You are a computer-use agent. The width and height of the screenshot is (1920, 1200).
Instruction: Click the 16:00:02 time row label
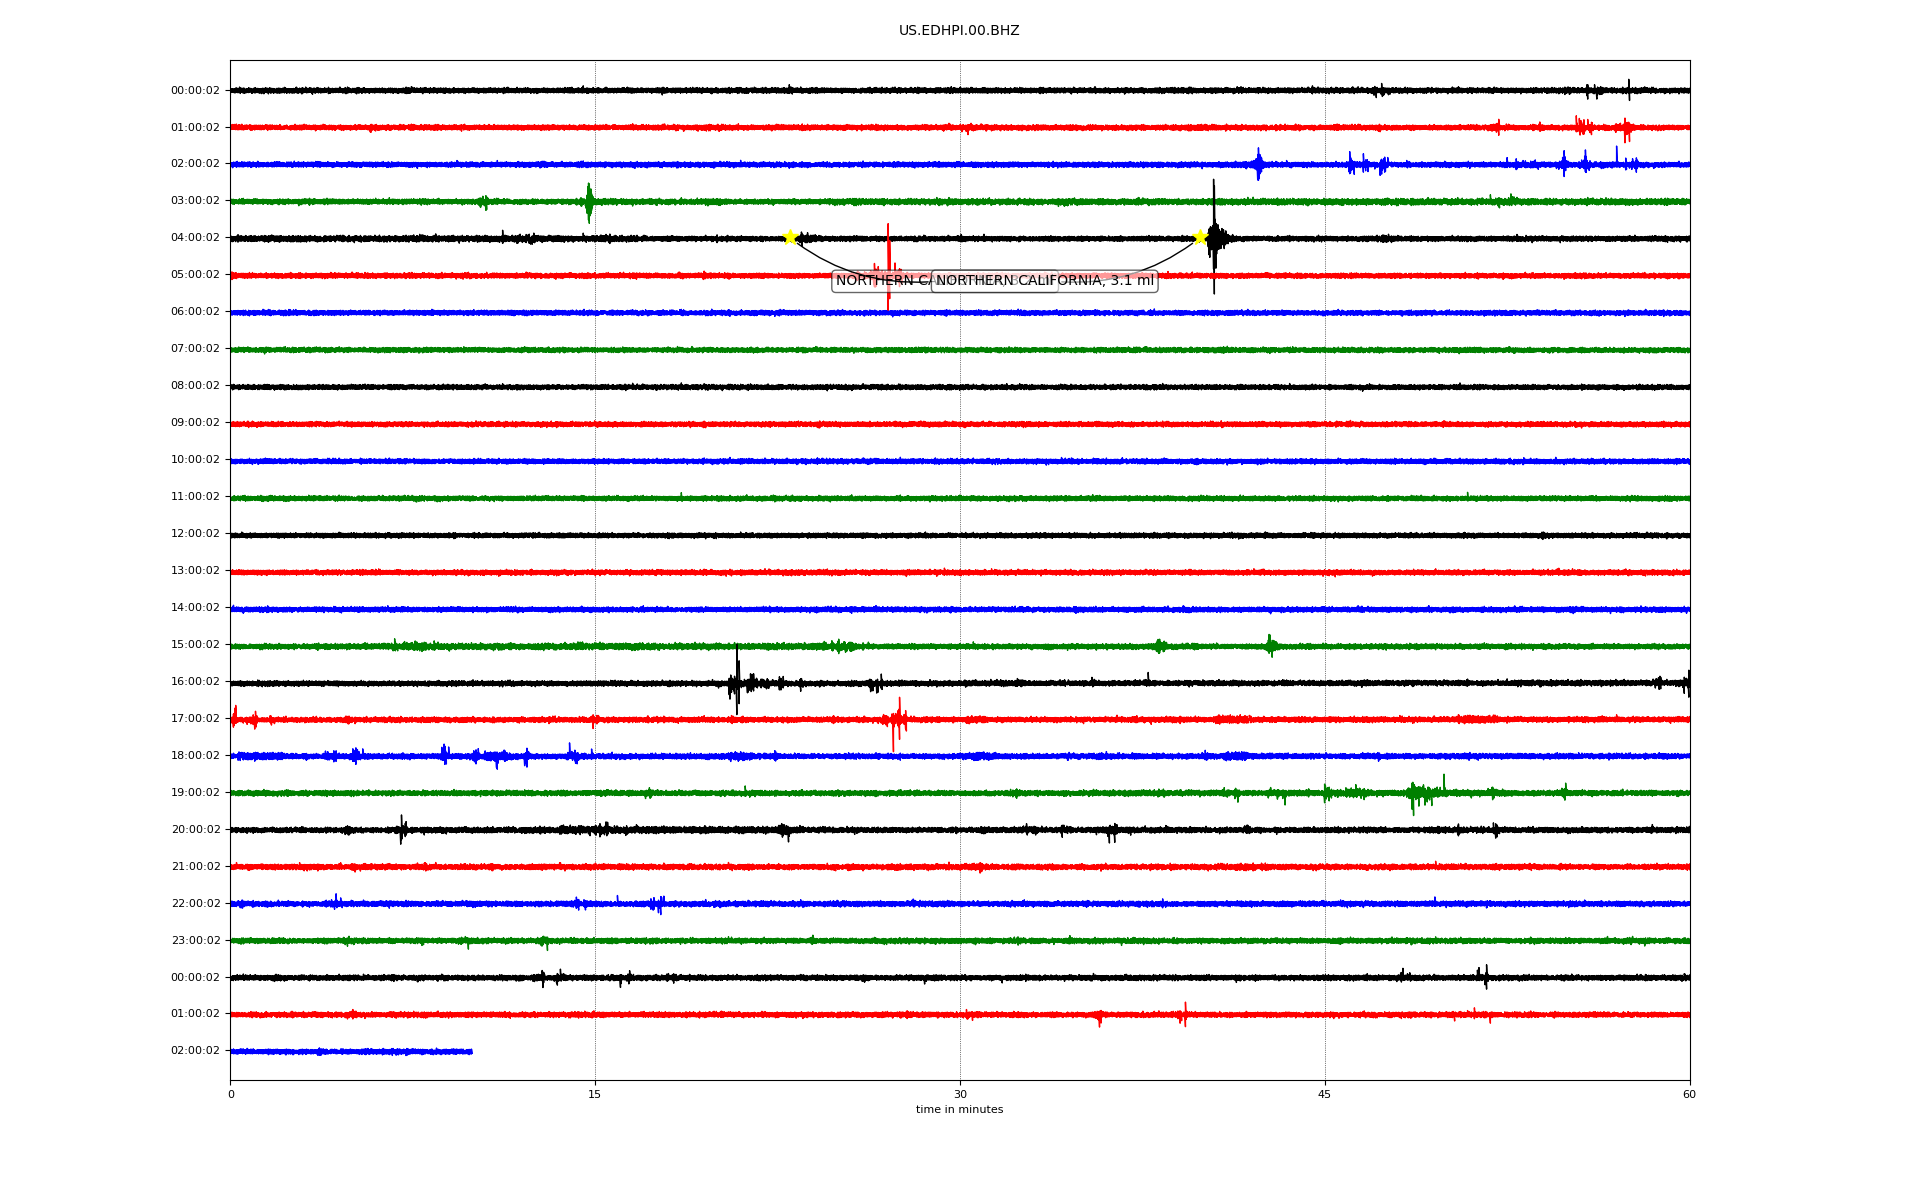click(x=195, y=682)
